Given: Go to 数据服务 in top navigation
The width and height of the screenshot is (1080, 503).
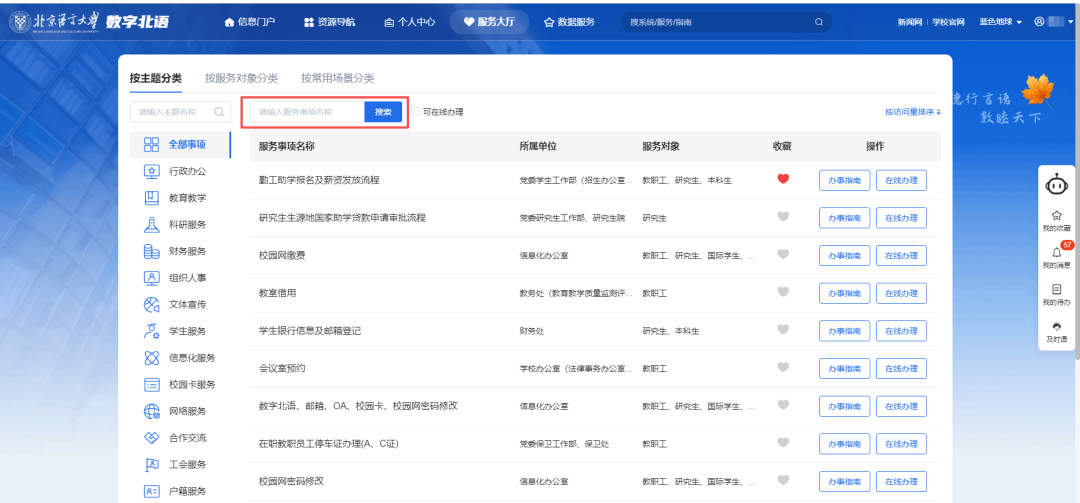Looking at the screenshot, I should [570, 22].
